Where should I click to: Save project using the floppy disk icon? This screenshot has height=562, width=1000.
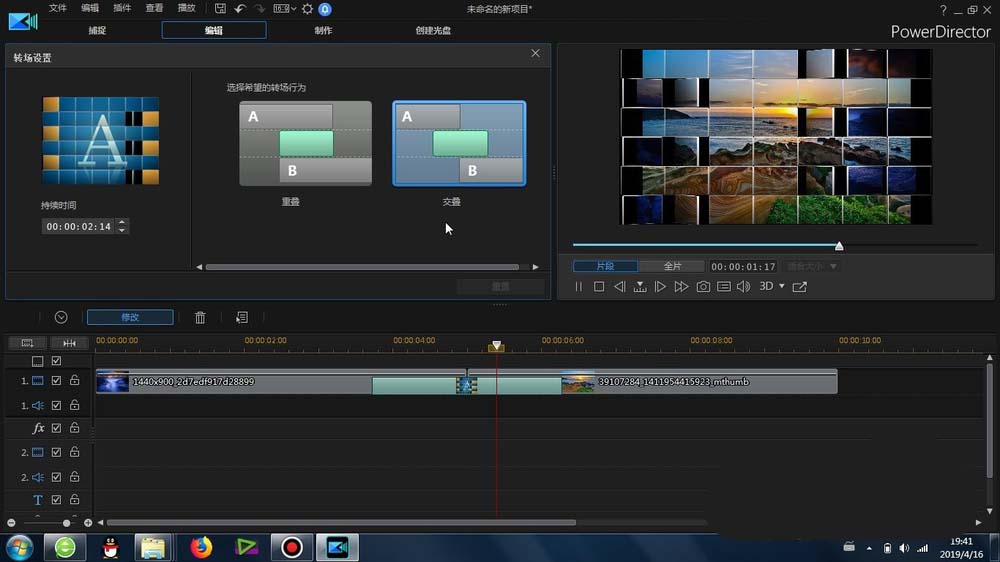[x=221, y=9]
